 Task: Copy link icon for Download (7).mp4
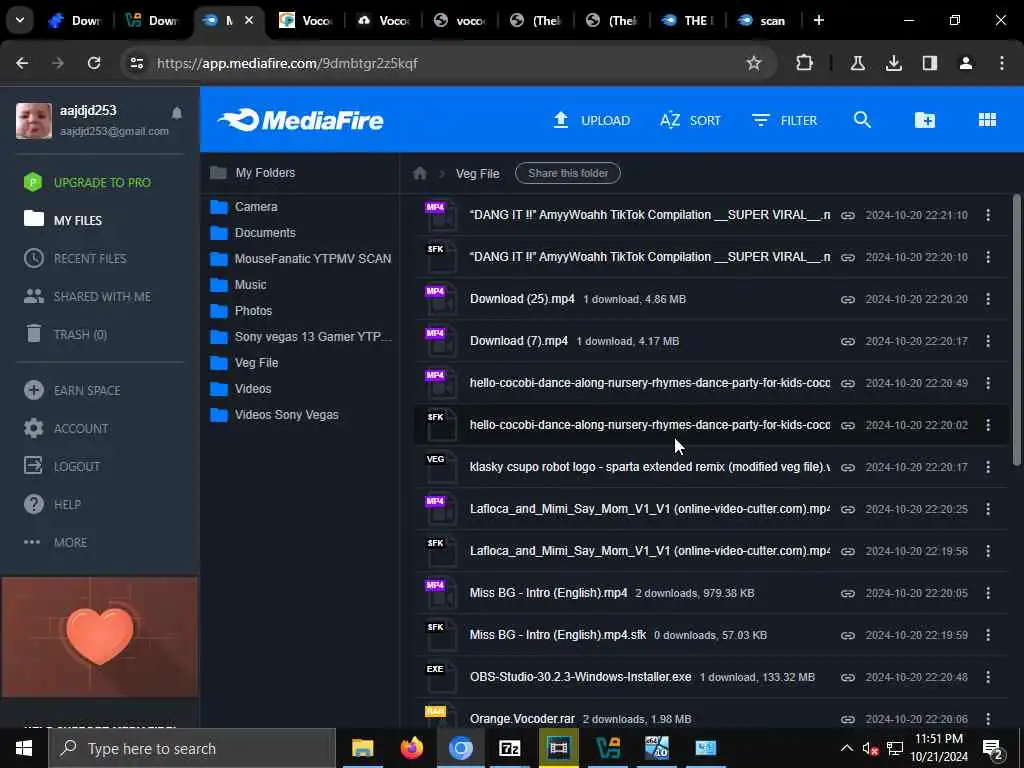coord(848,341)
